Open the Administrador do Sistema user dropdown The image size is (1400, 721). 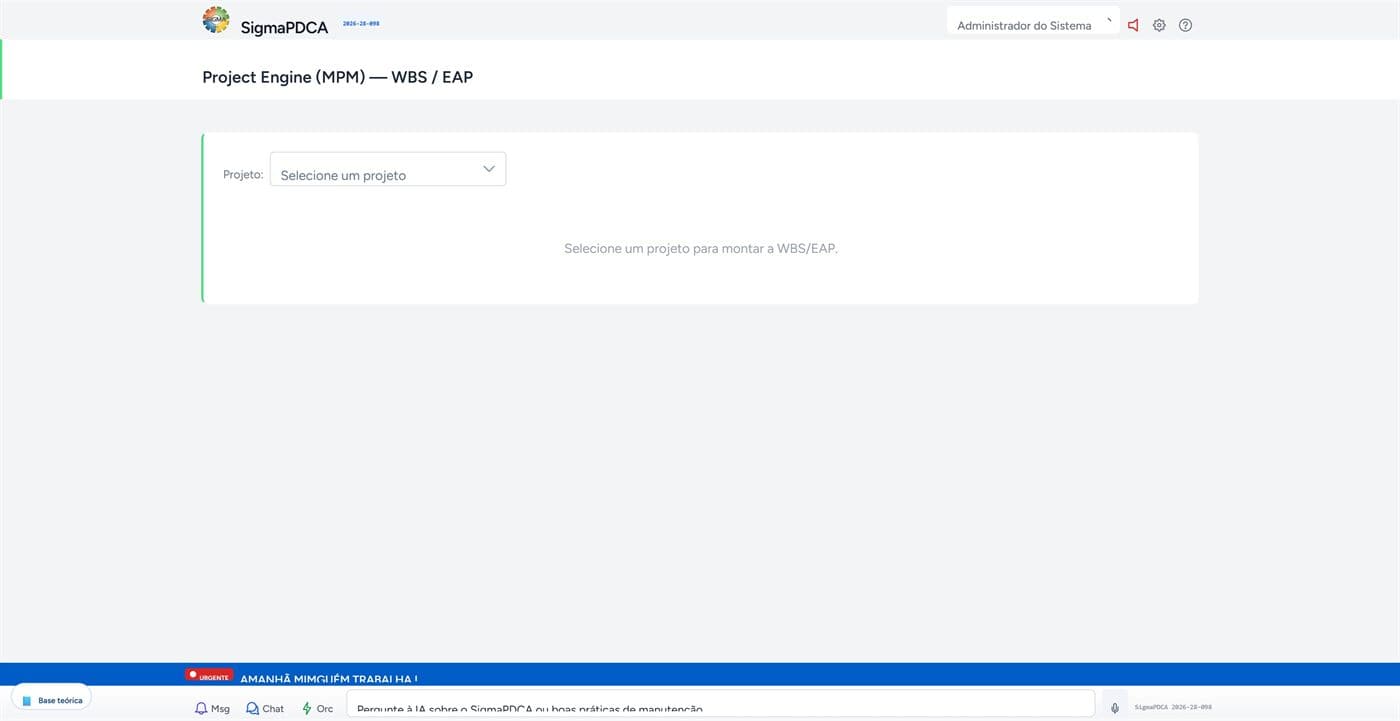[1033, 21]
